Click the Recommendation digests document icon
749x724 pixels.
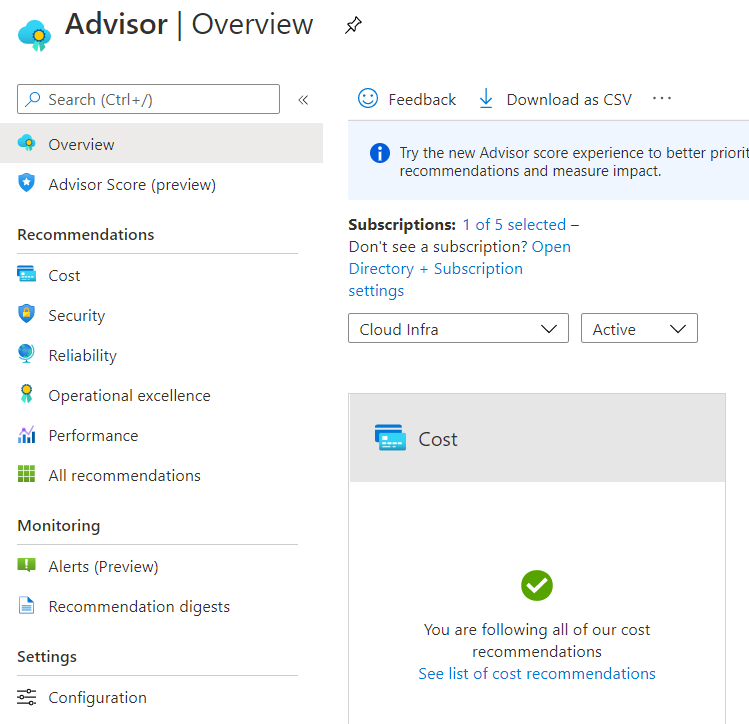pos(26,605)
